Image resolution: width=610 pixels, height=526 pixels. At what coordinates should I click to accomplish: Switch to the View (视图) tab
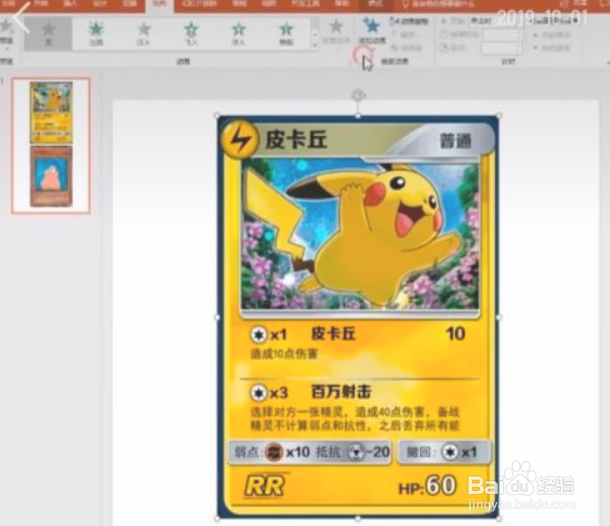click(x=268, y=4)
